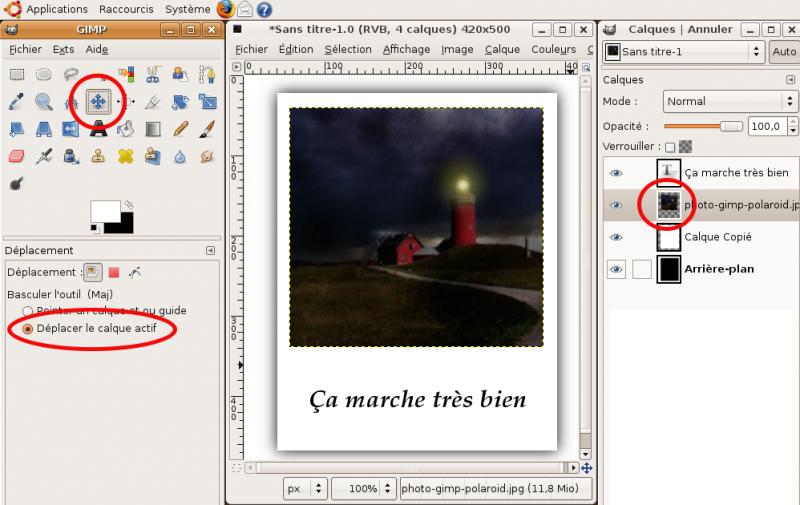Screen dimensions: 800x505
Task: Select the Zoom magnifier tool
Action: (44, 102)
